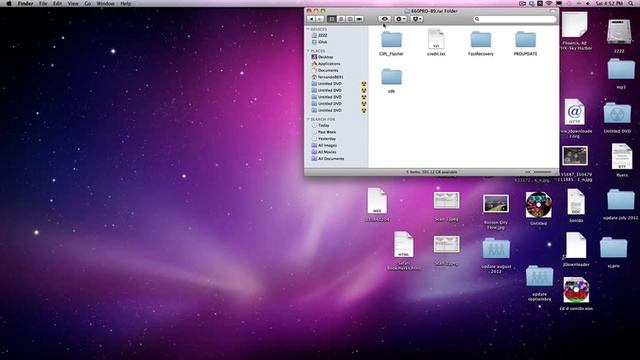Click the Finder search field
This screenshot has width=640, height=360.
click(x=514, y=19)
